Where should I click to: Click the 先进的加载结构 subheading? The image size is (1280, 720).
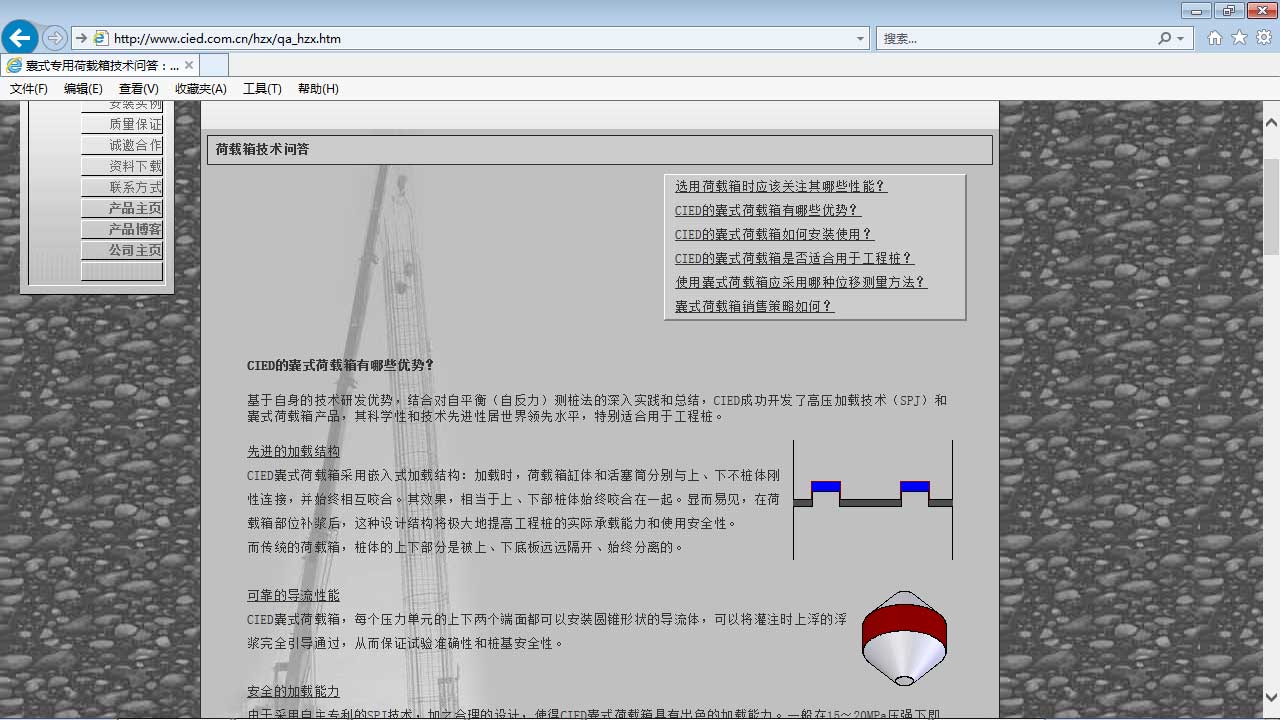coord(293,451)
